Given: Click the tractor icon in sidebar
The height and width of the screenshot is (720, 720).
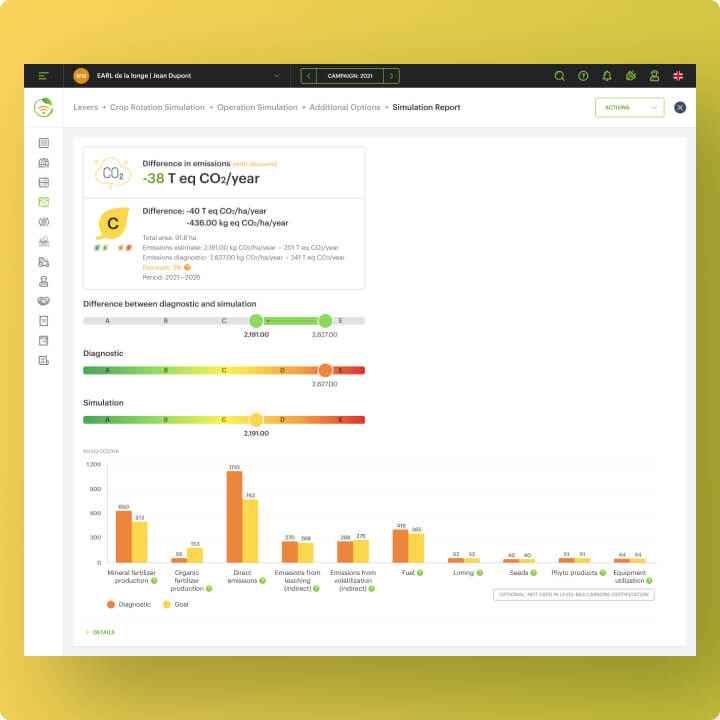Looking at the screenshot, I should 43,261.
